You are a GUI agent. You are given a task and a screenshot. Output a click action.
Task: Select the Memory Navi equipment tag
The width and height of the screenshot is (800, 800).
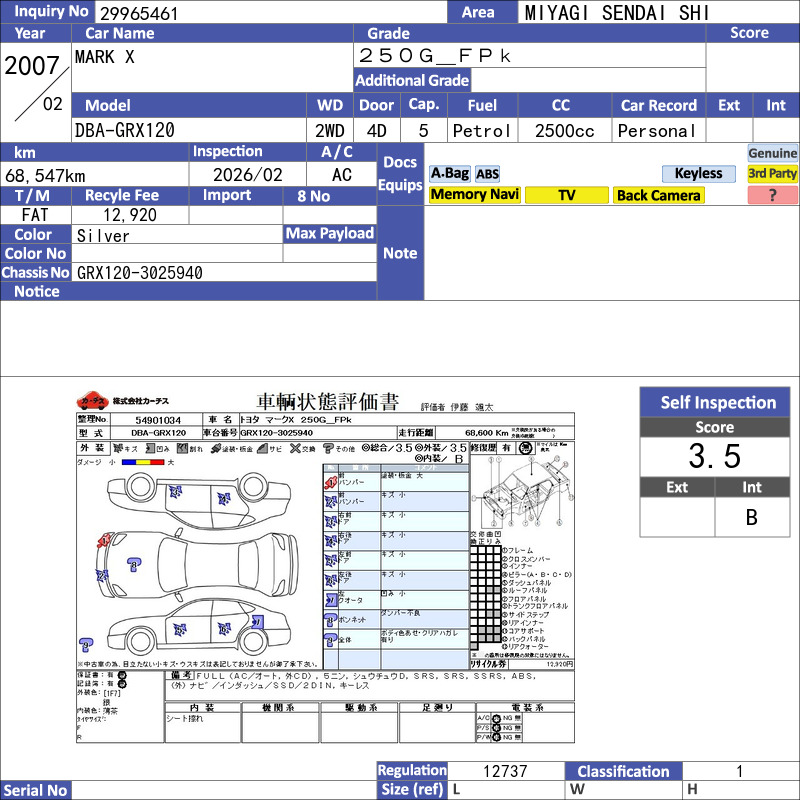pos(474,196)
